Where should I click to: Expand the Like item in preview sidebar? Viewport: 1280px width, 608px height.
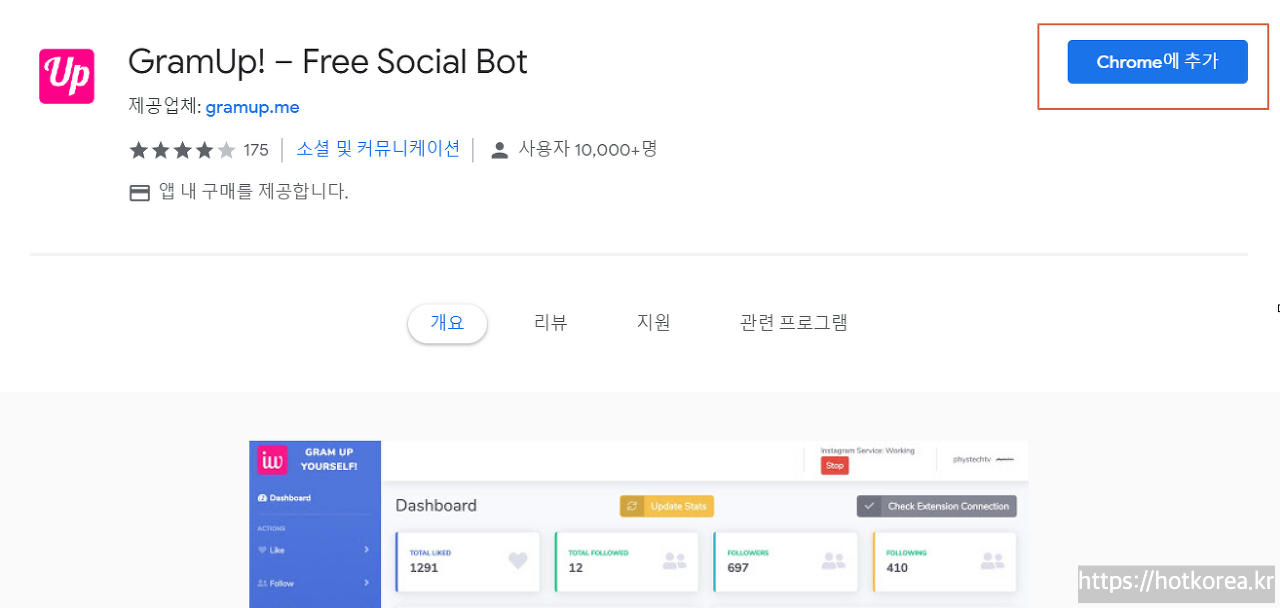[x=314, y=550]
